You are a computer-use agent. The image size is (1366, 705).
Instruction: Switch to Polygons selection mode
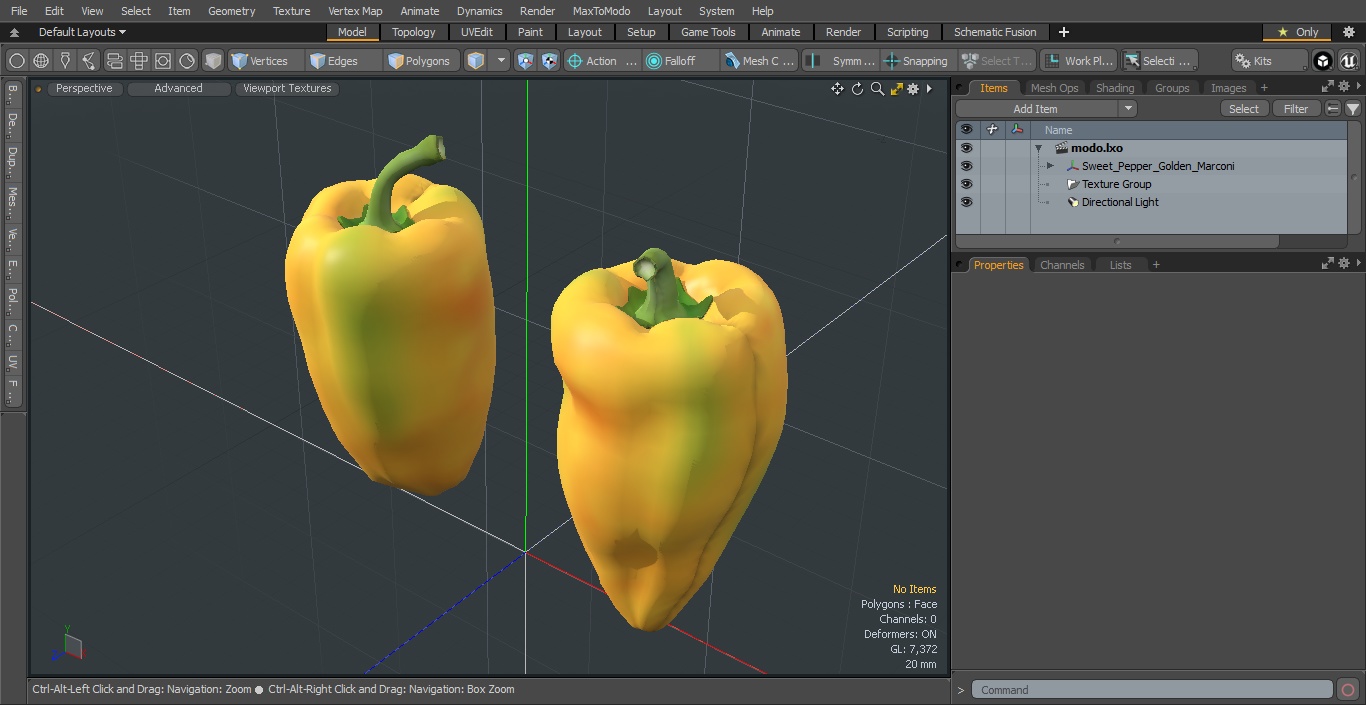tap(420, 61)
